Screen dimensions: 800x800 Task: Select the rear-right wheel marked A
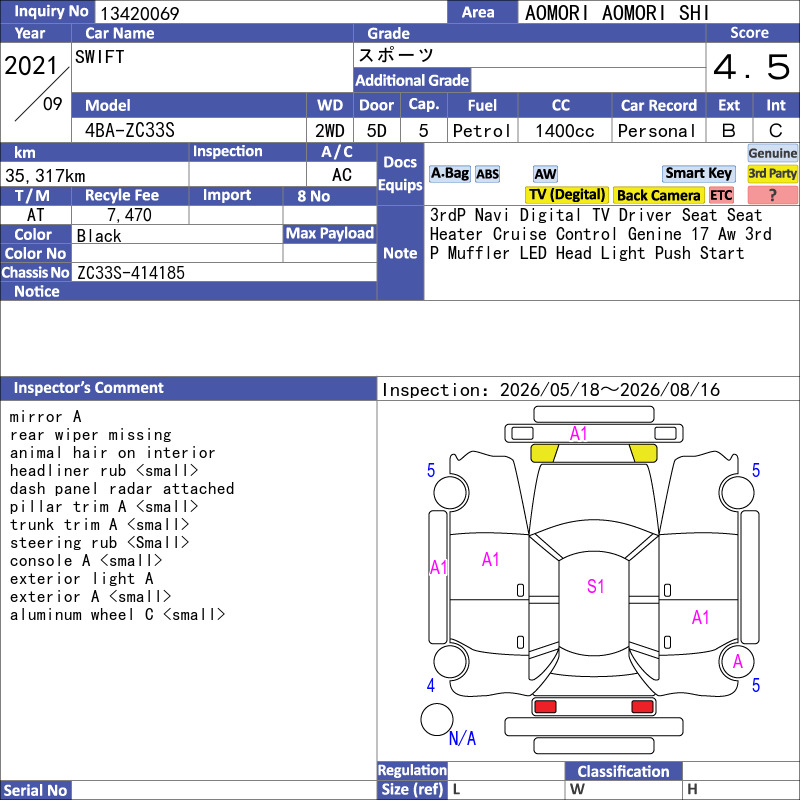click(737, 662)
